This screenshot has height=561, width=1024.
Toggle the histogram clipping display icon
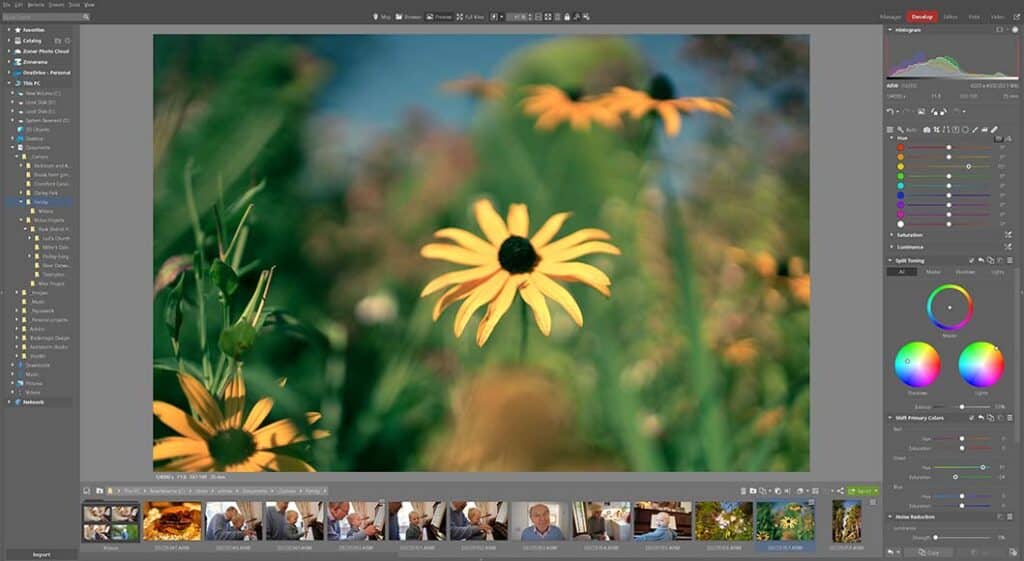point(999,29)
